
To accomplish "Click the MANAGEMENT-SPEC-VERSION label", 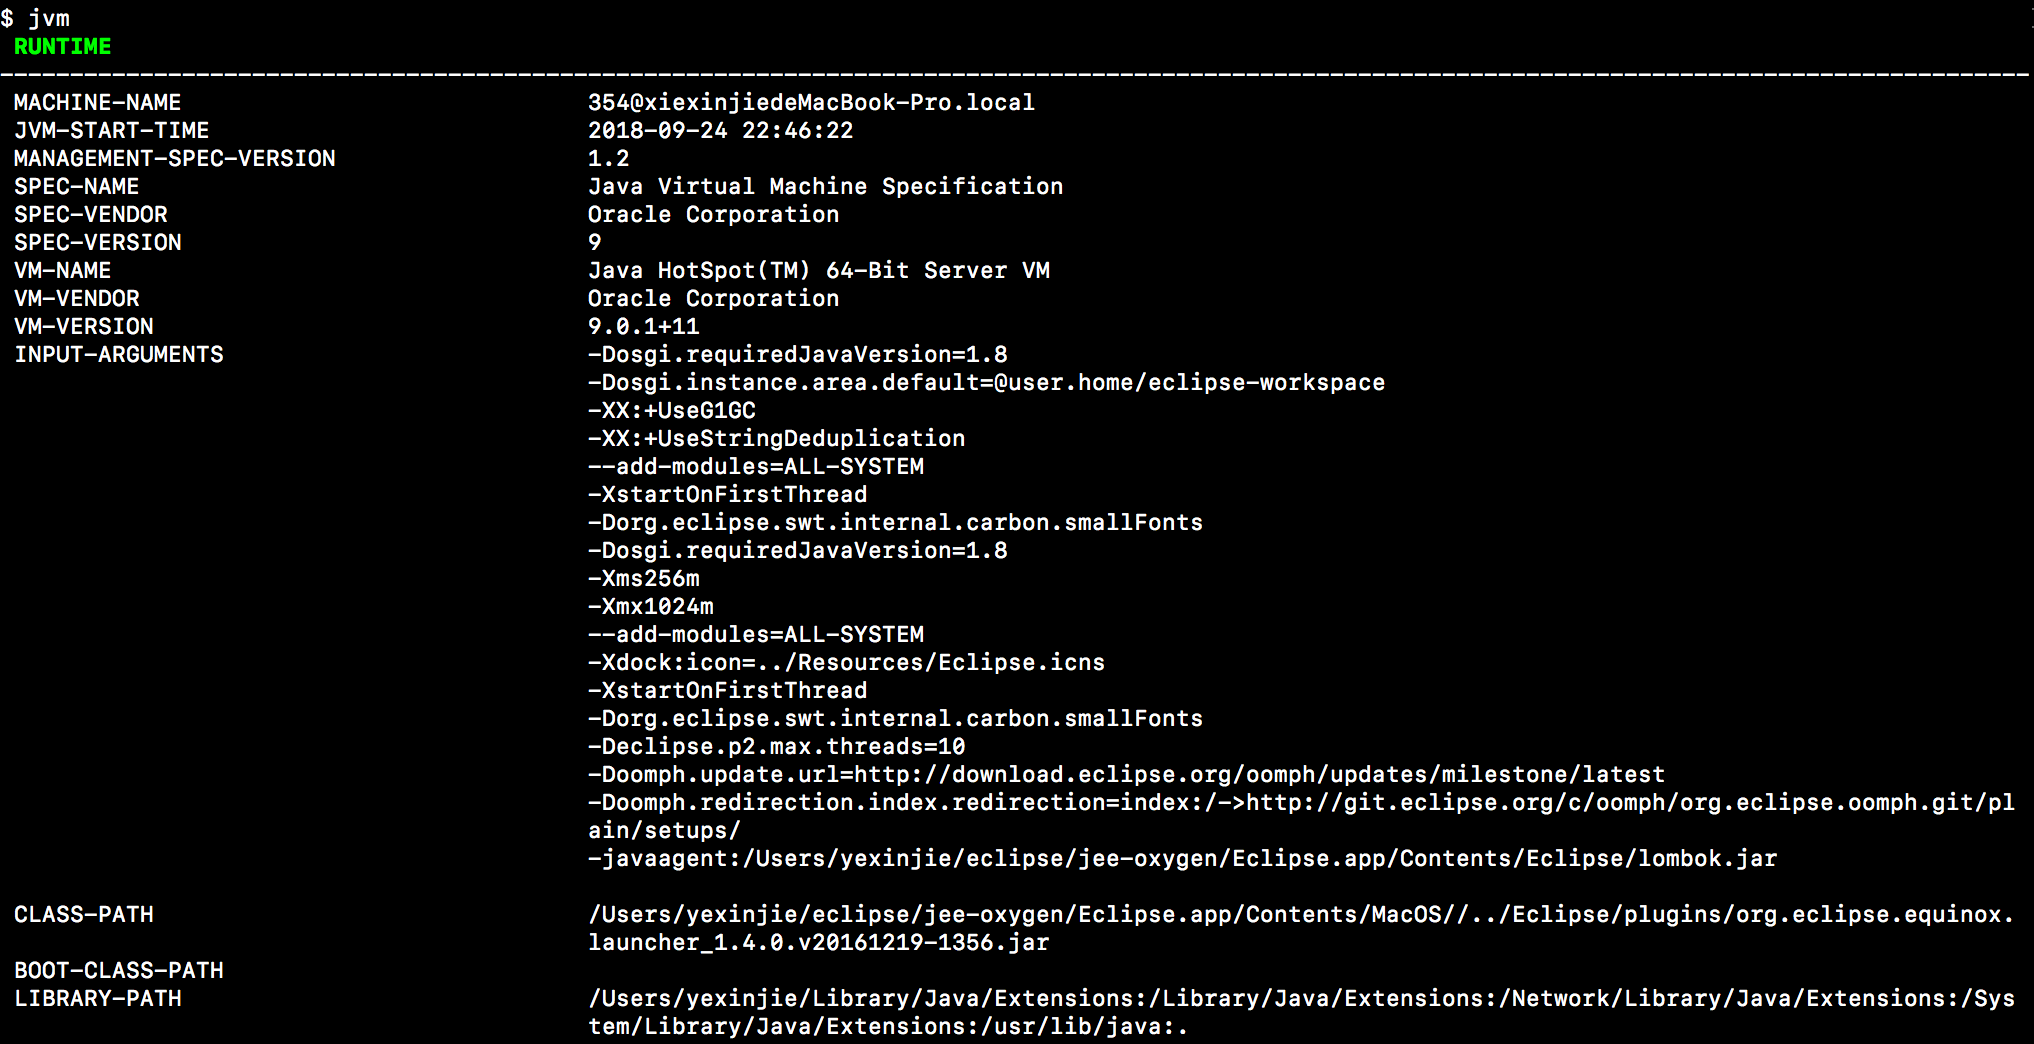I will click(x=174, y=158).
